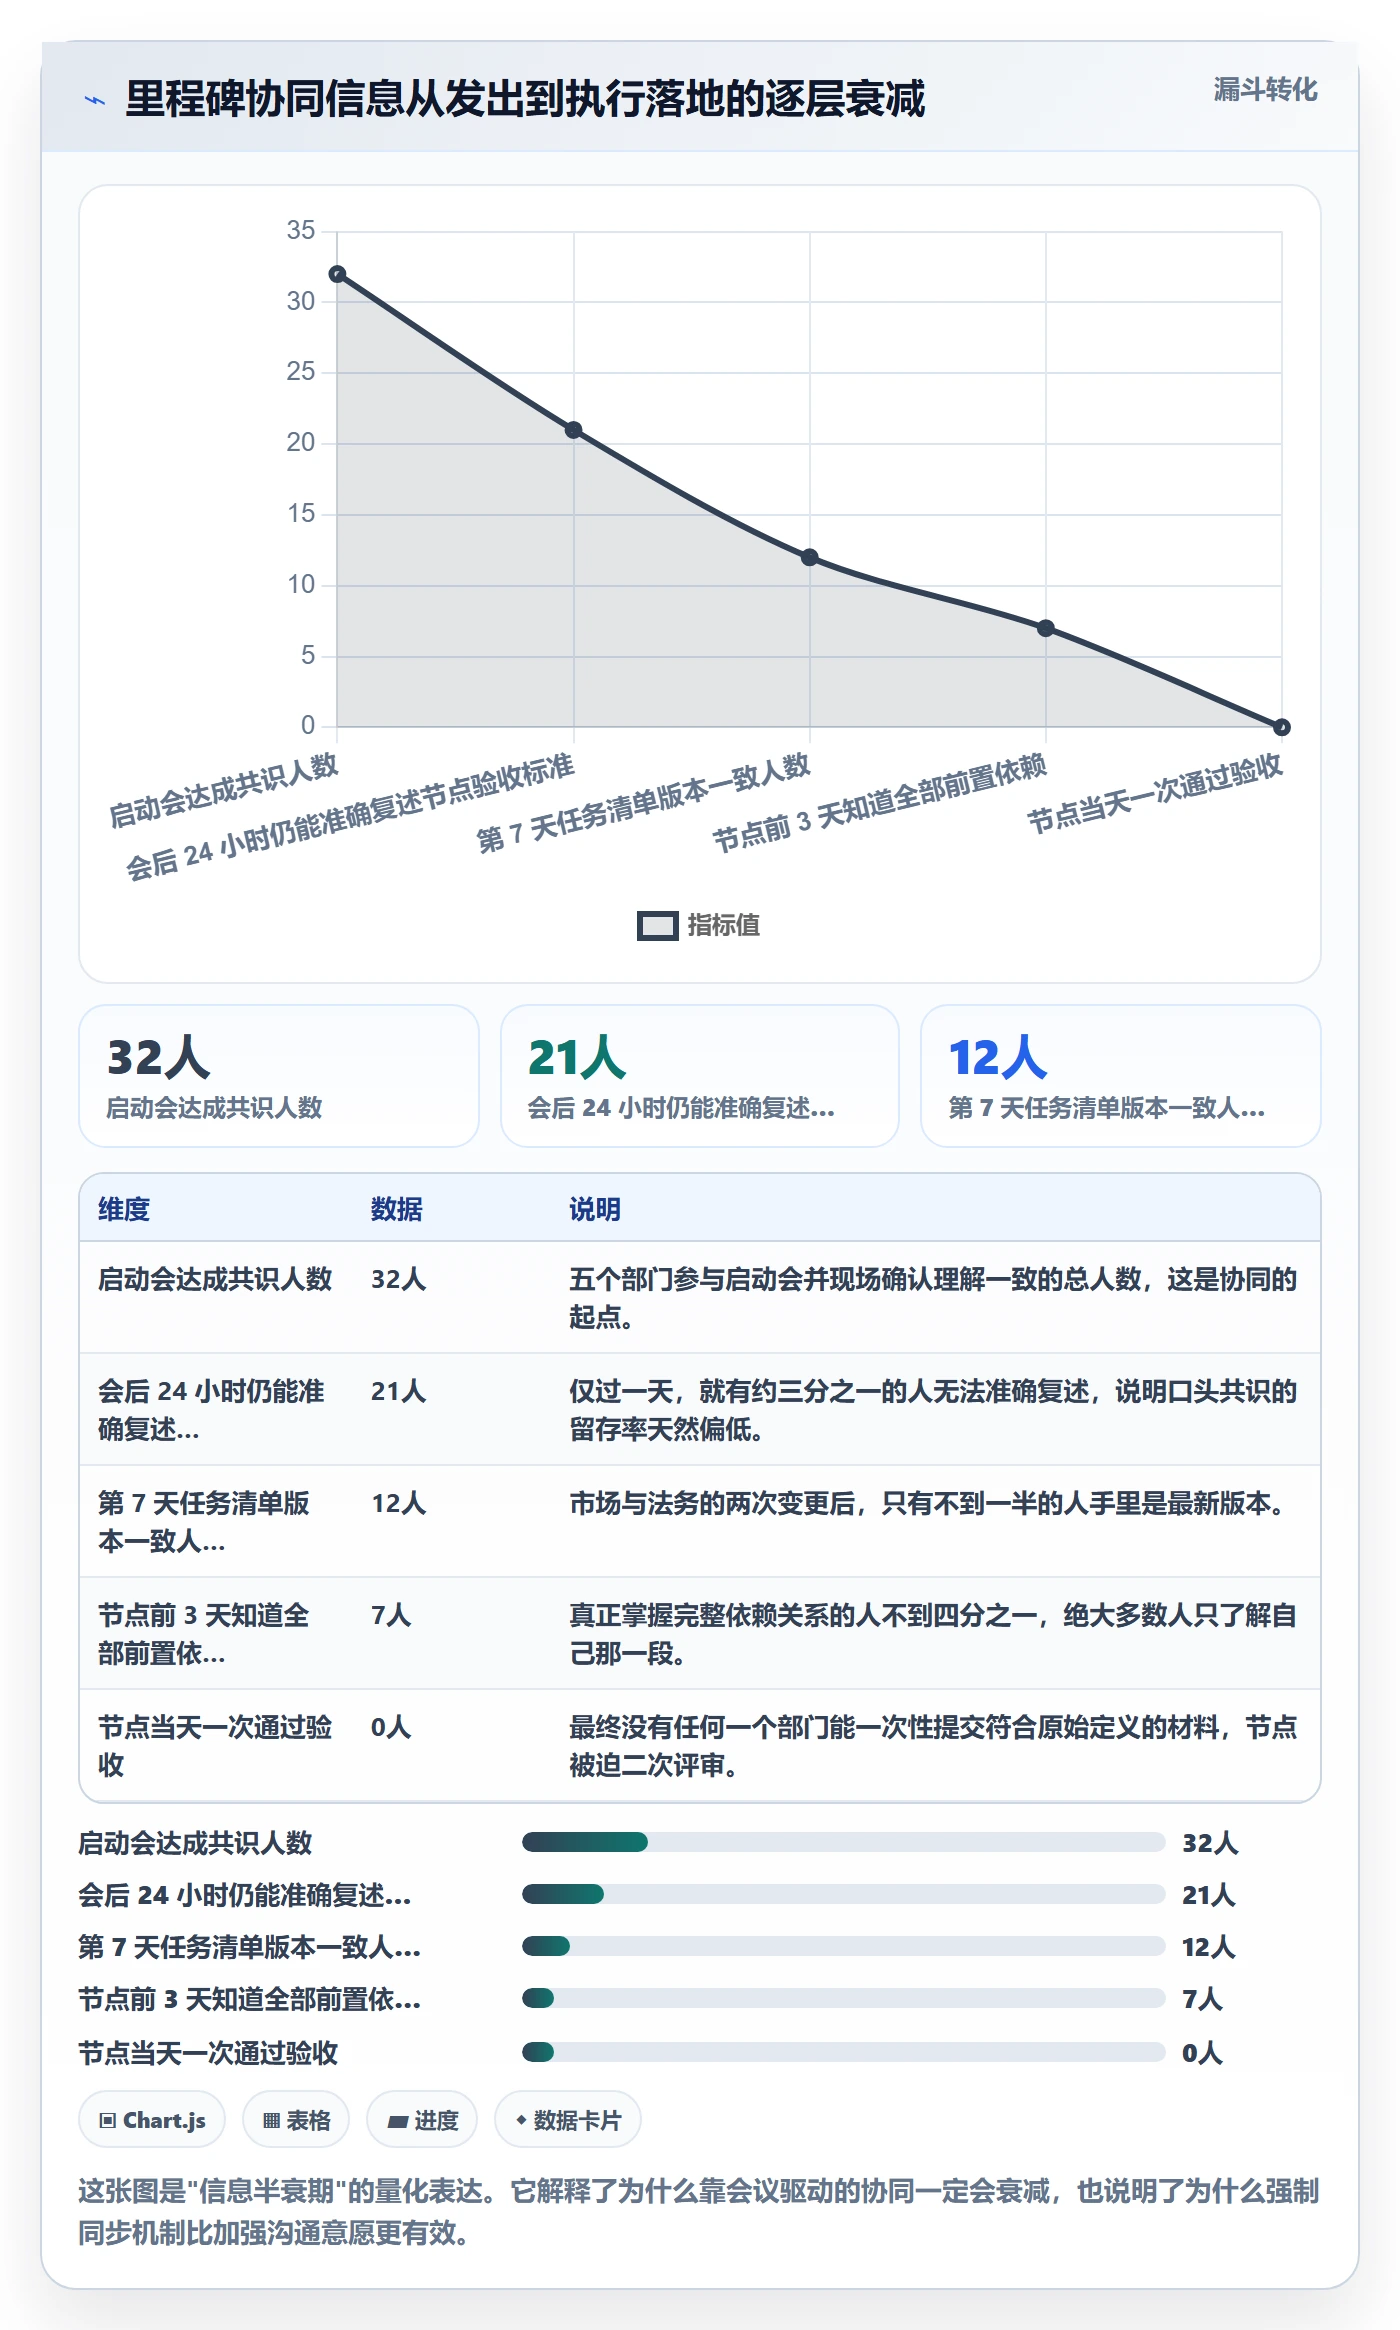Open the 32人 stat card
1400x2330 pixels.
[279, 1076]
